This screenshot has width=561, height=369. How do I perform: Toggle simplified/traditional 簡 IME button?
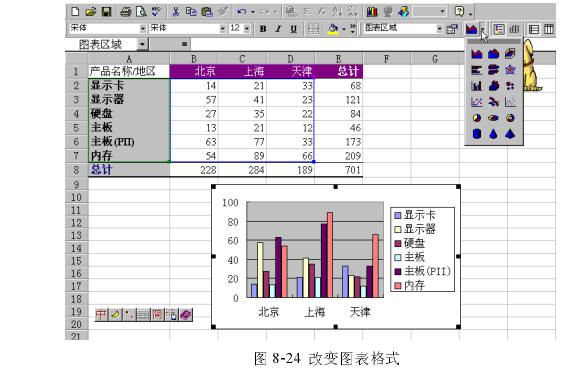tap(157, 315)
